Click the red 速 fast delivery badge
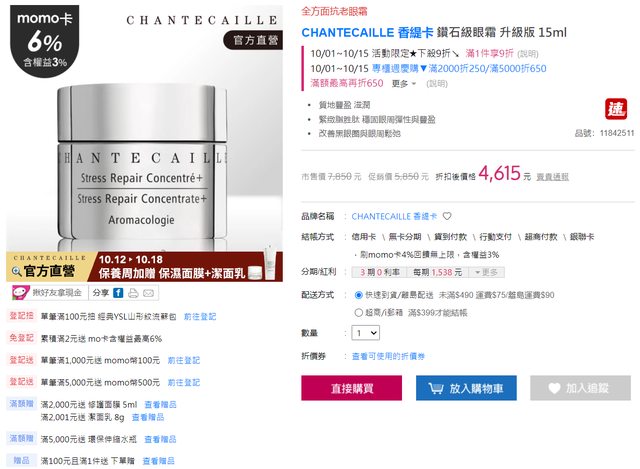 coord(616,109)
